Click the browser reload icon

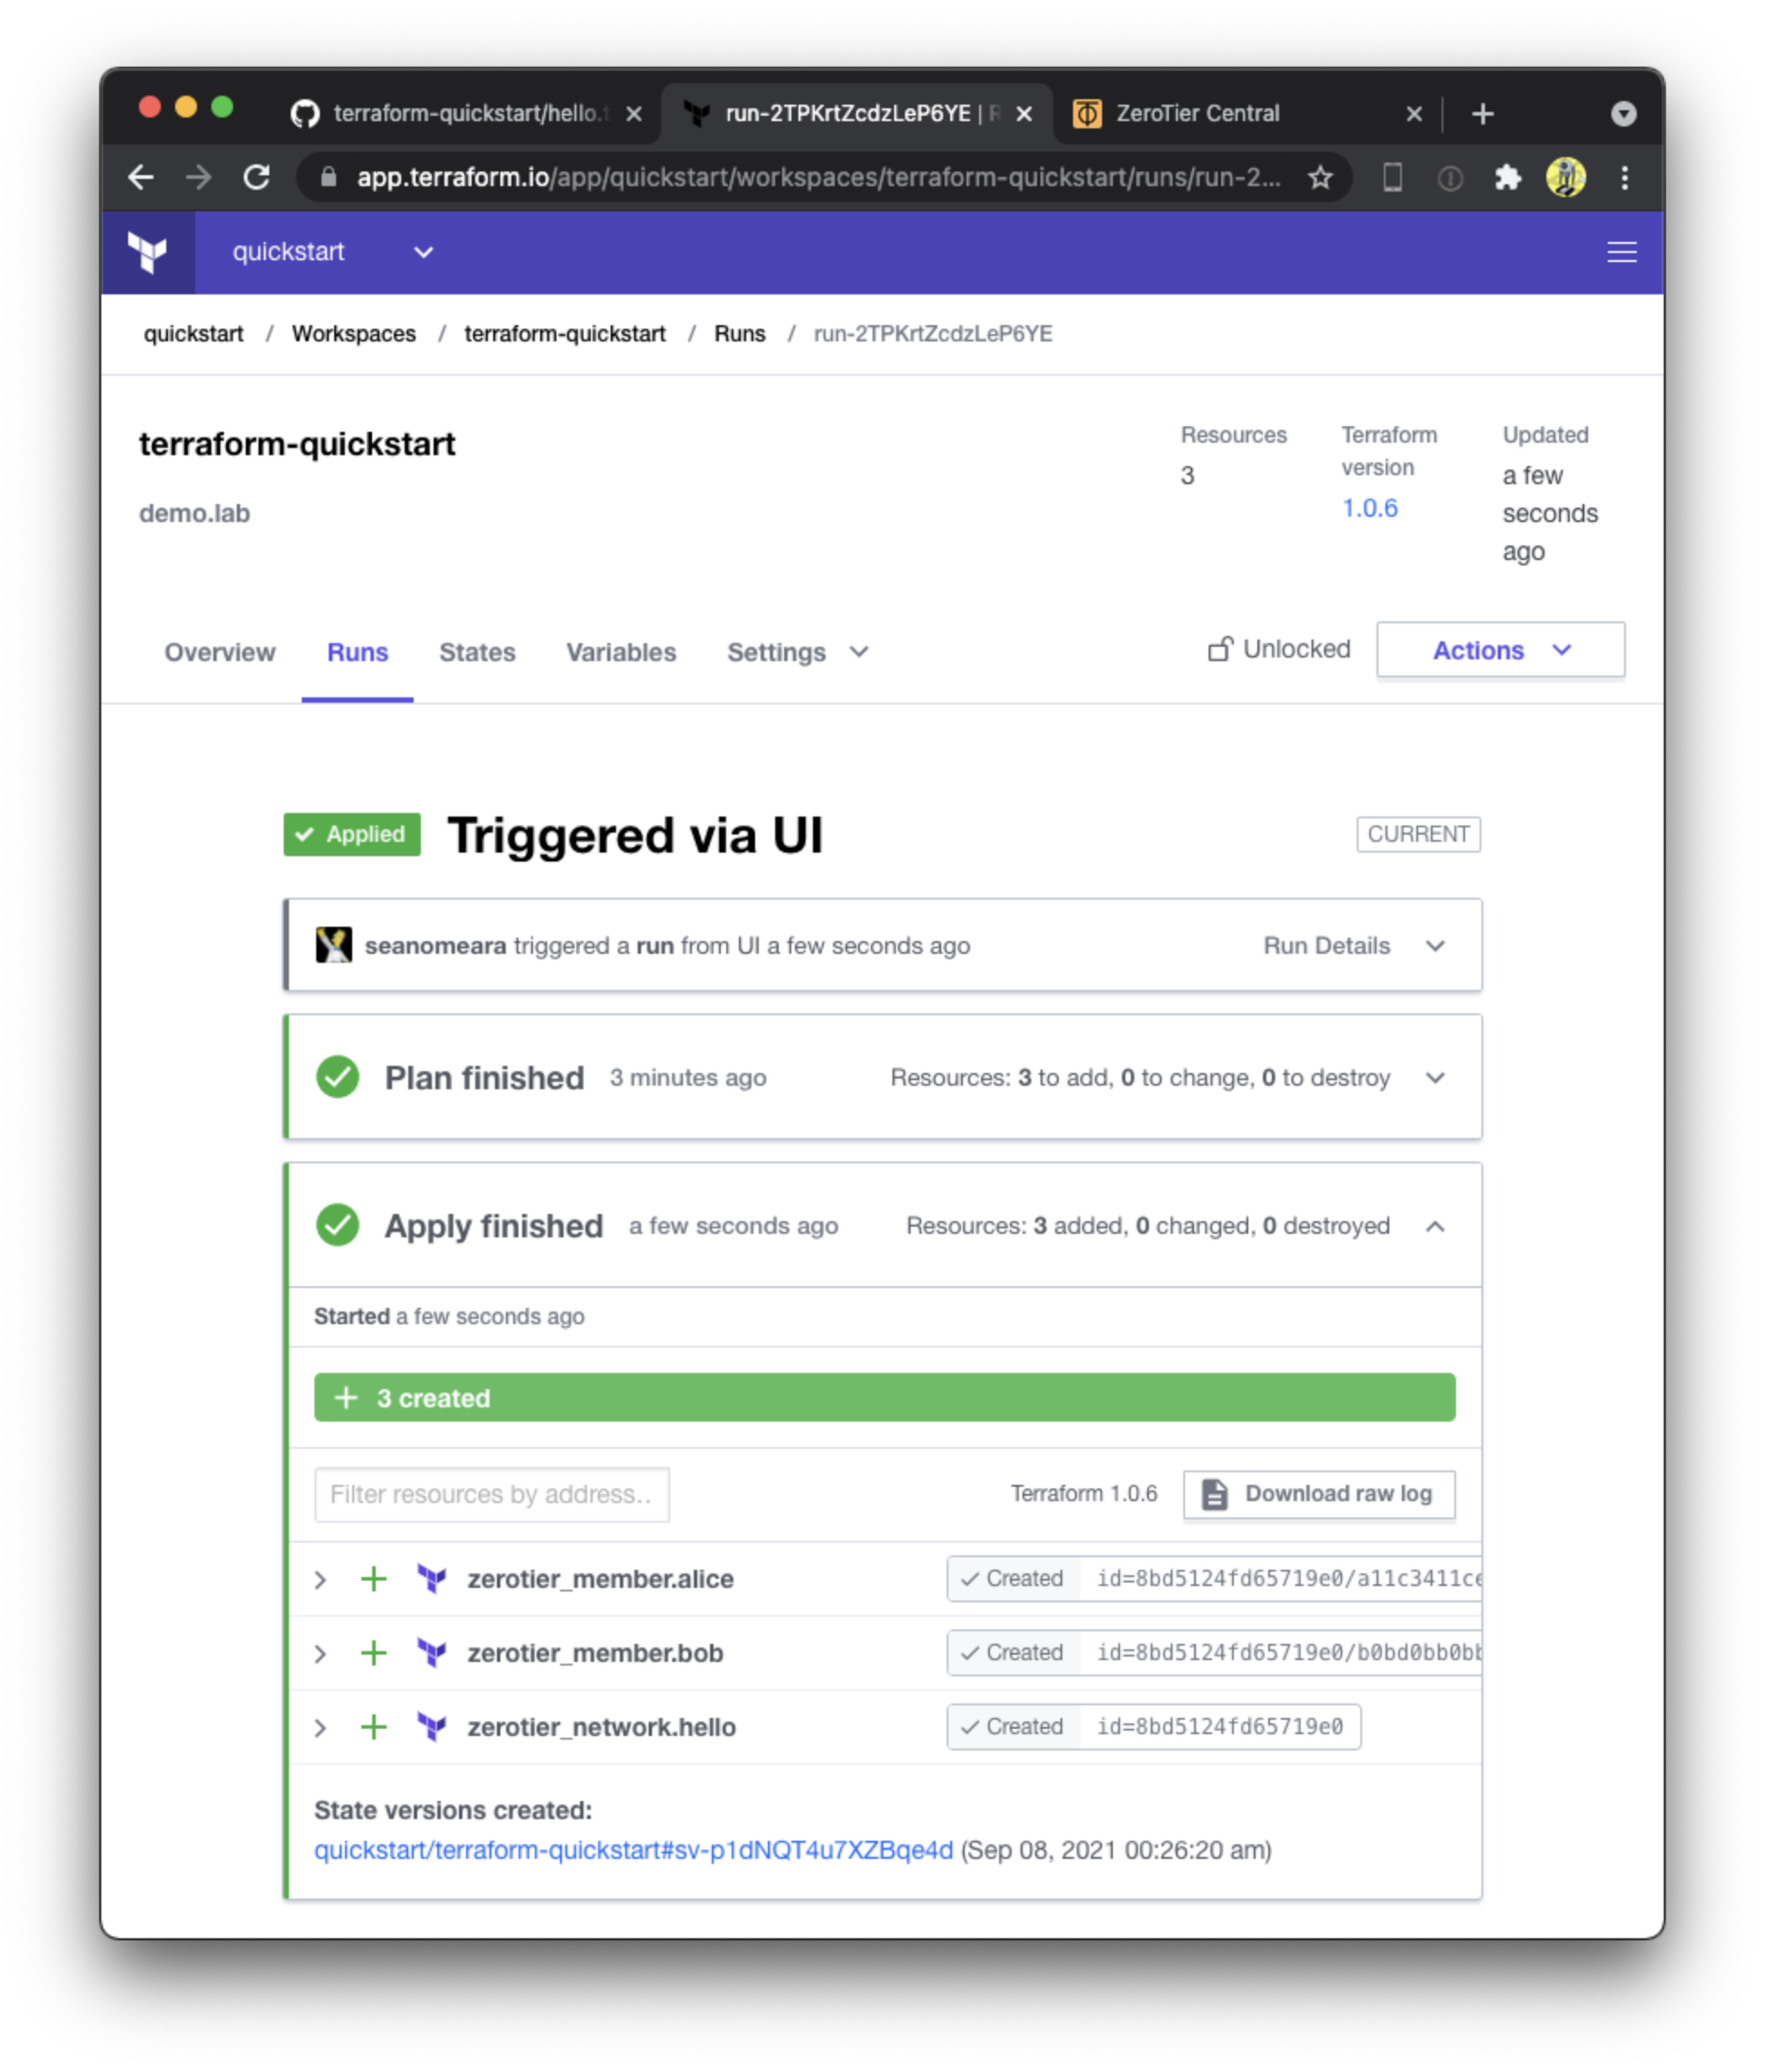point(257,178)
